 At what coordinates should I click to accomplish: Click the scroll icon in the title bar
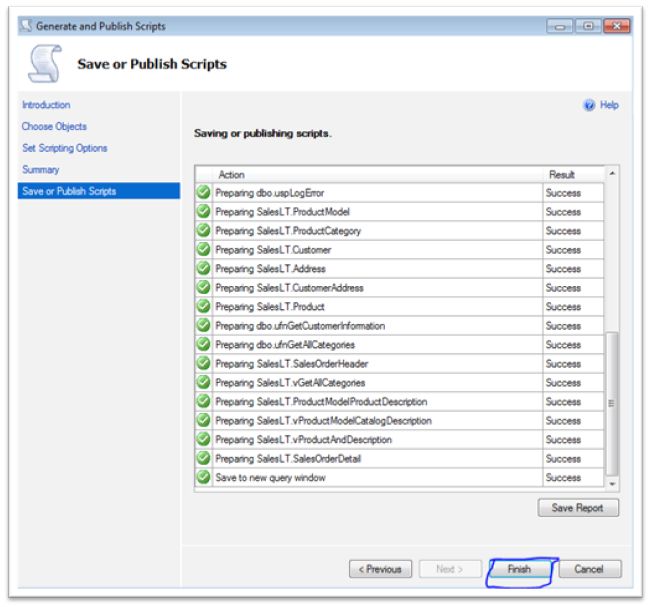(x=27, y=26)
